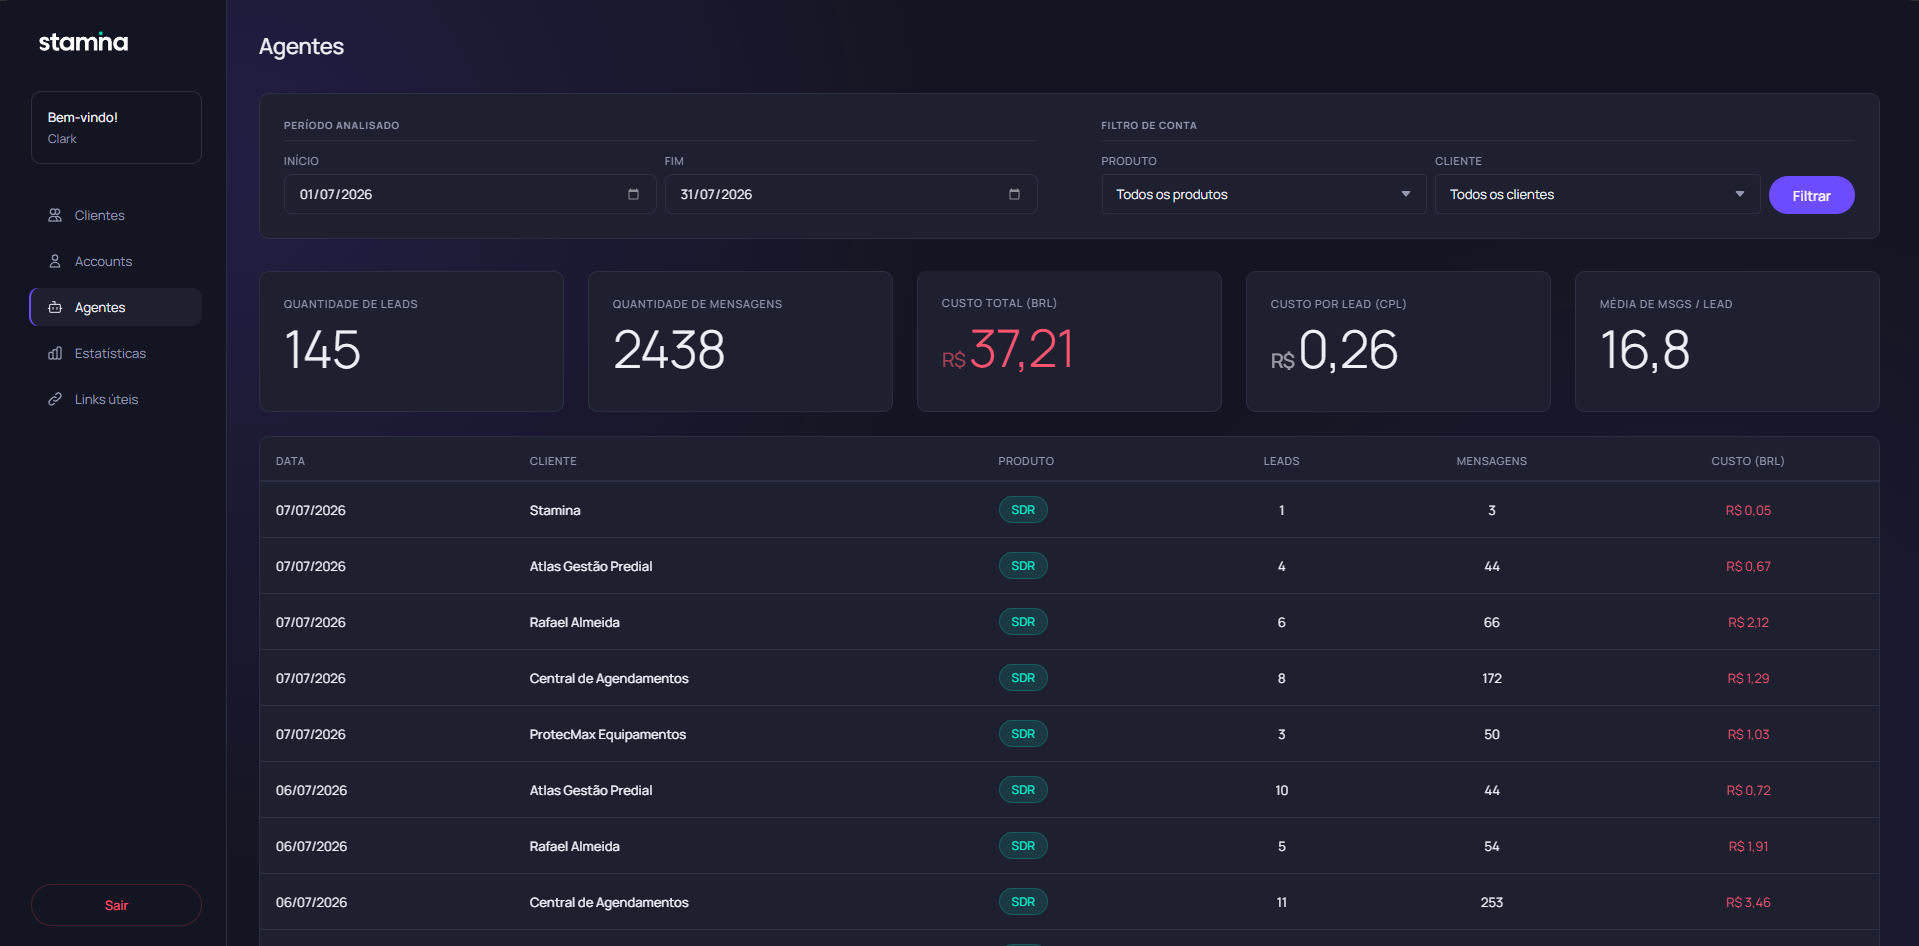Click the Bem-vindo Clark user card

pos(116,128)
